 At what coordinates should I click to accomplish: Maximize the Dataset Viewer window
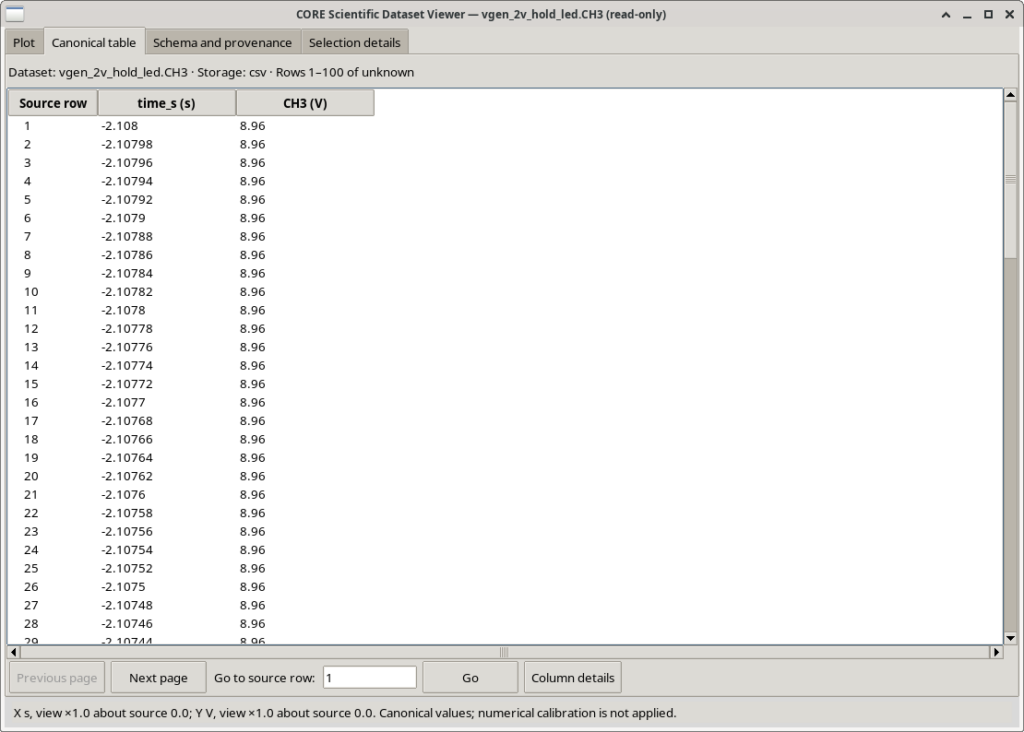tap(988, 14)
